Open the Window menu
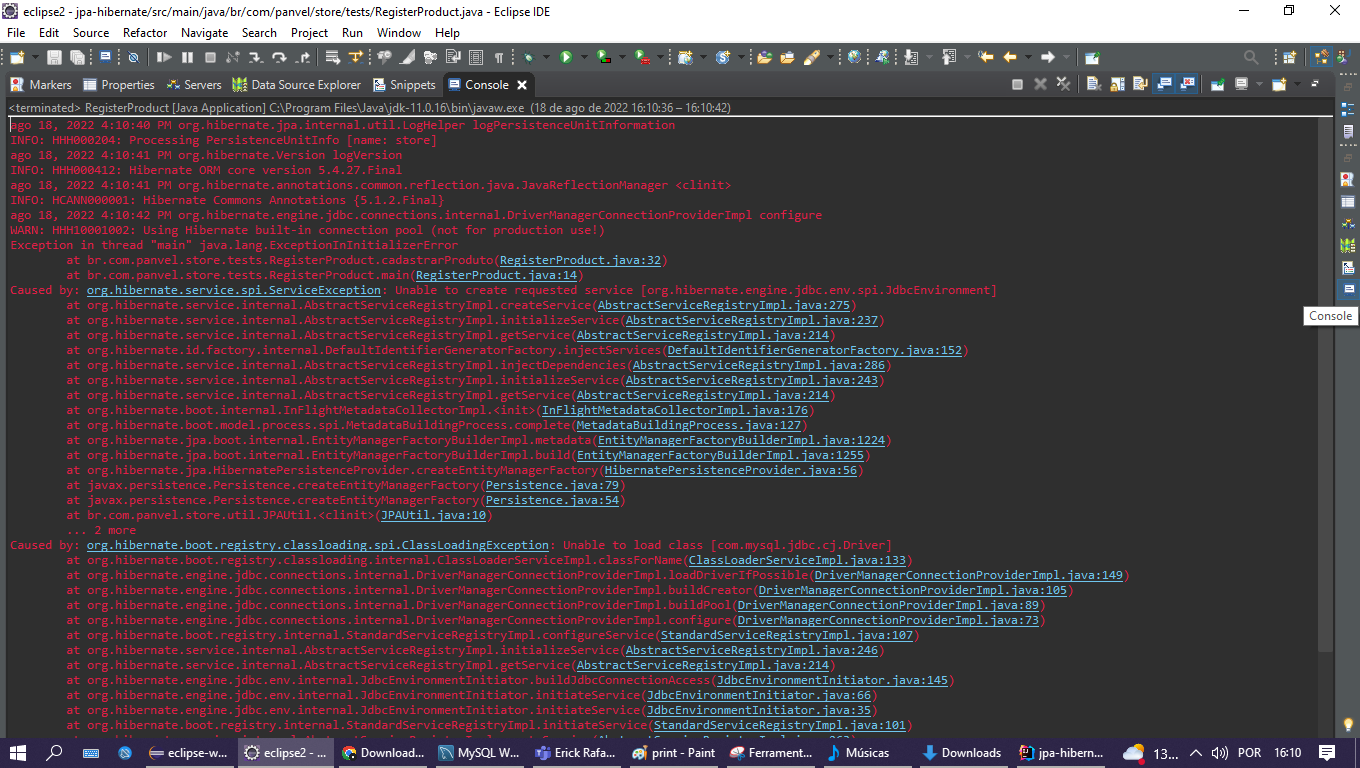The width and height of the screenshot is (1360, 768). point(399,33)
